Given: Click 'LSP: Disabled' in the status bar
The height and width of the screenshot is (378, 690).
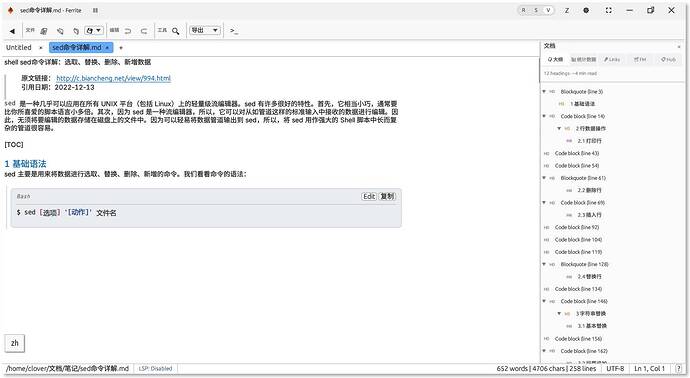Looking at the screenshot, I should [x=155, y=368].
